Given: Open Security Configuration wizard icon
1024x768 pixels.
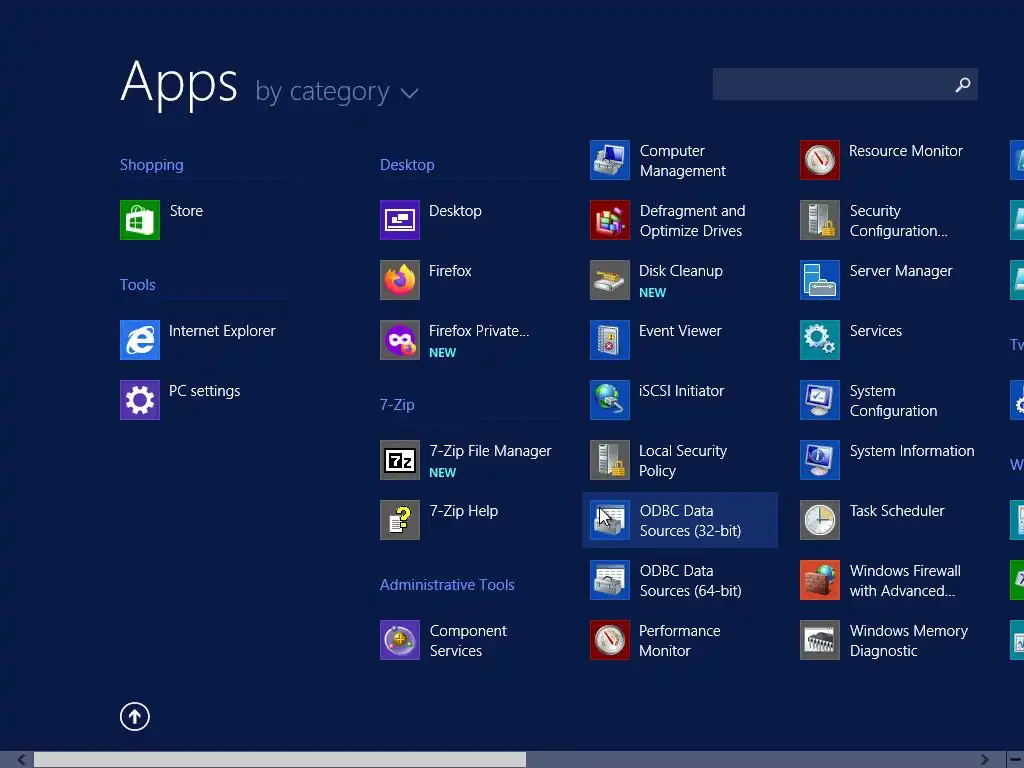Looking at the screenshot, I should click(x=820, y=220).
